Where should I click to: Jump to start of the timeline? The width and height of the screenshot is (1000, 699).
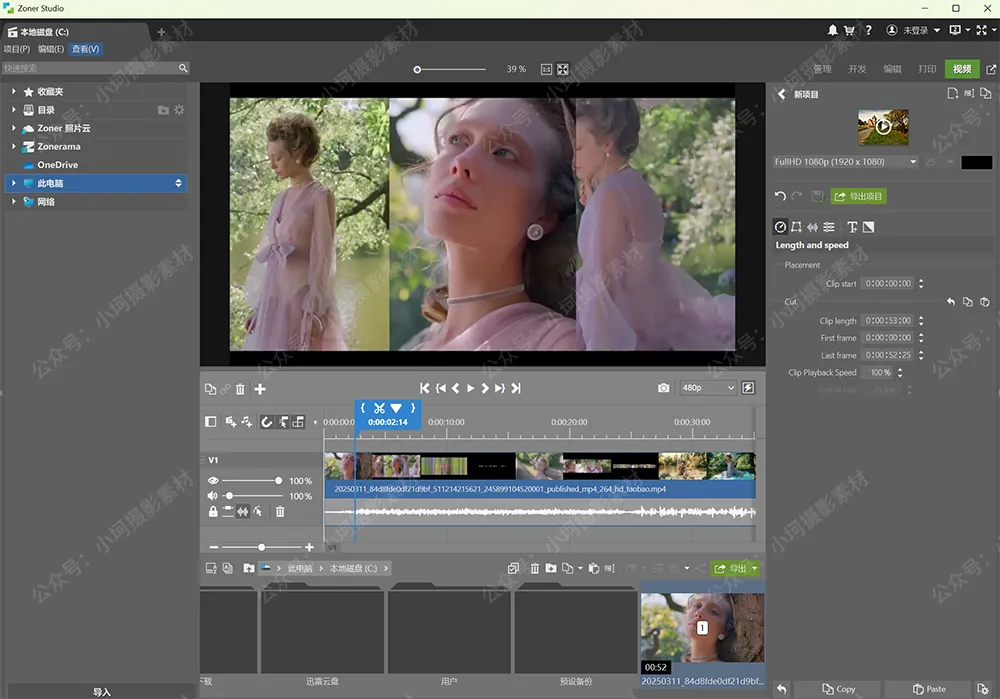coord(424,388)
